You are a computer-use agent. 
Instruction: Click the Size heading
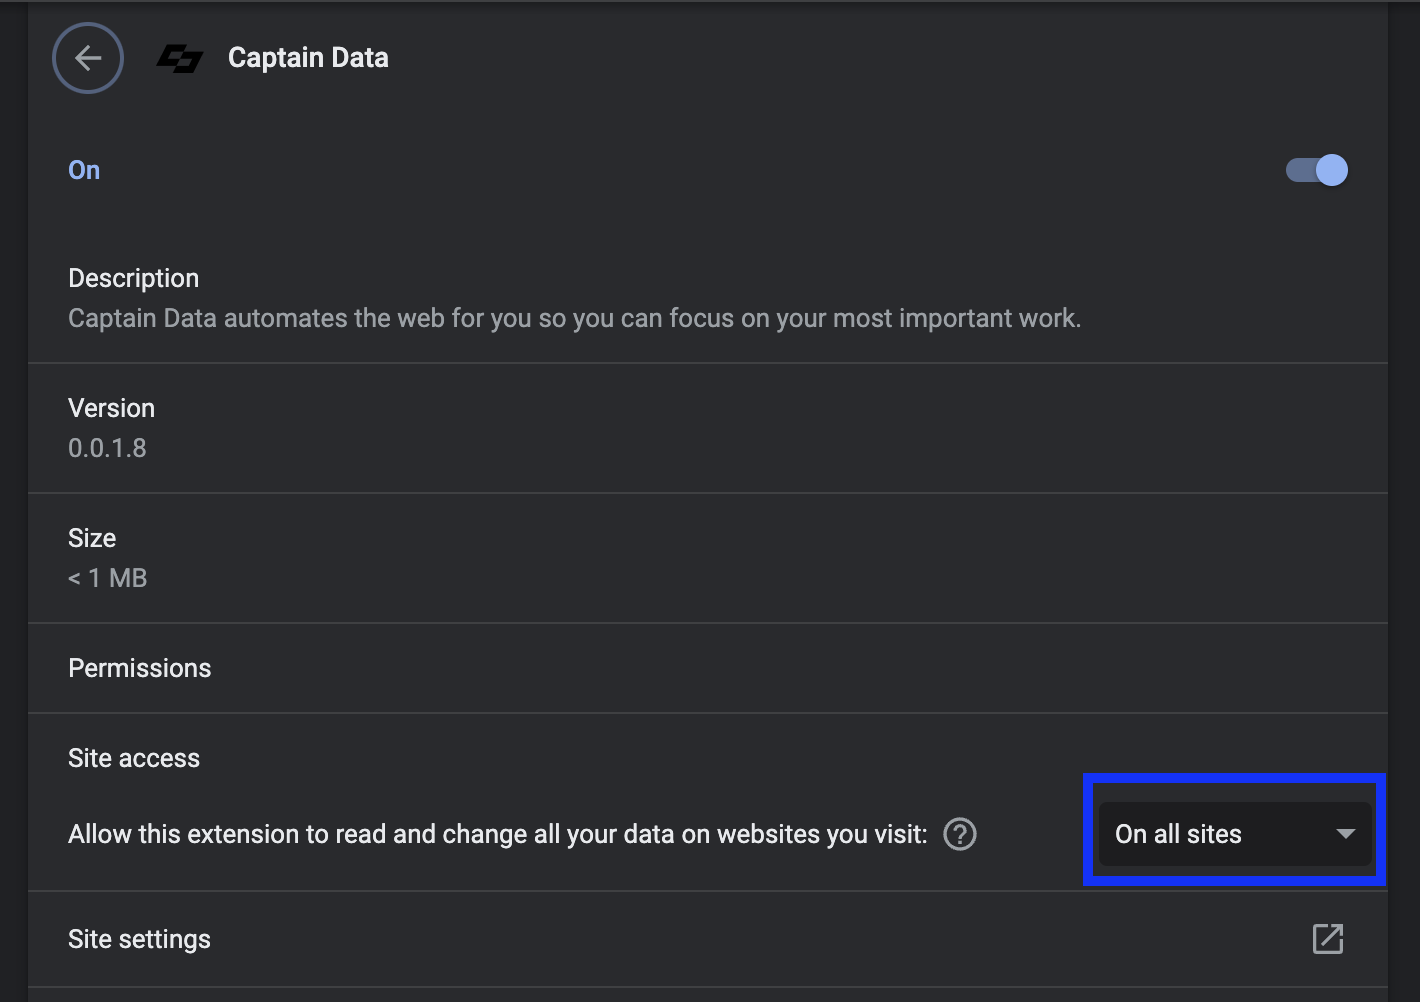tap(92, 538)
